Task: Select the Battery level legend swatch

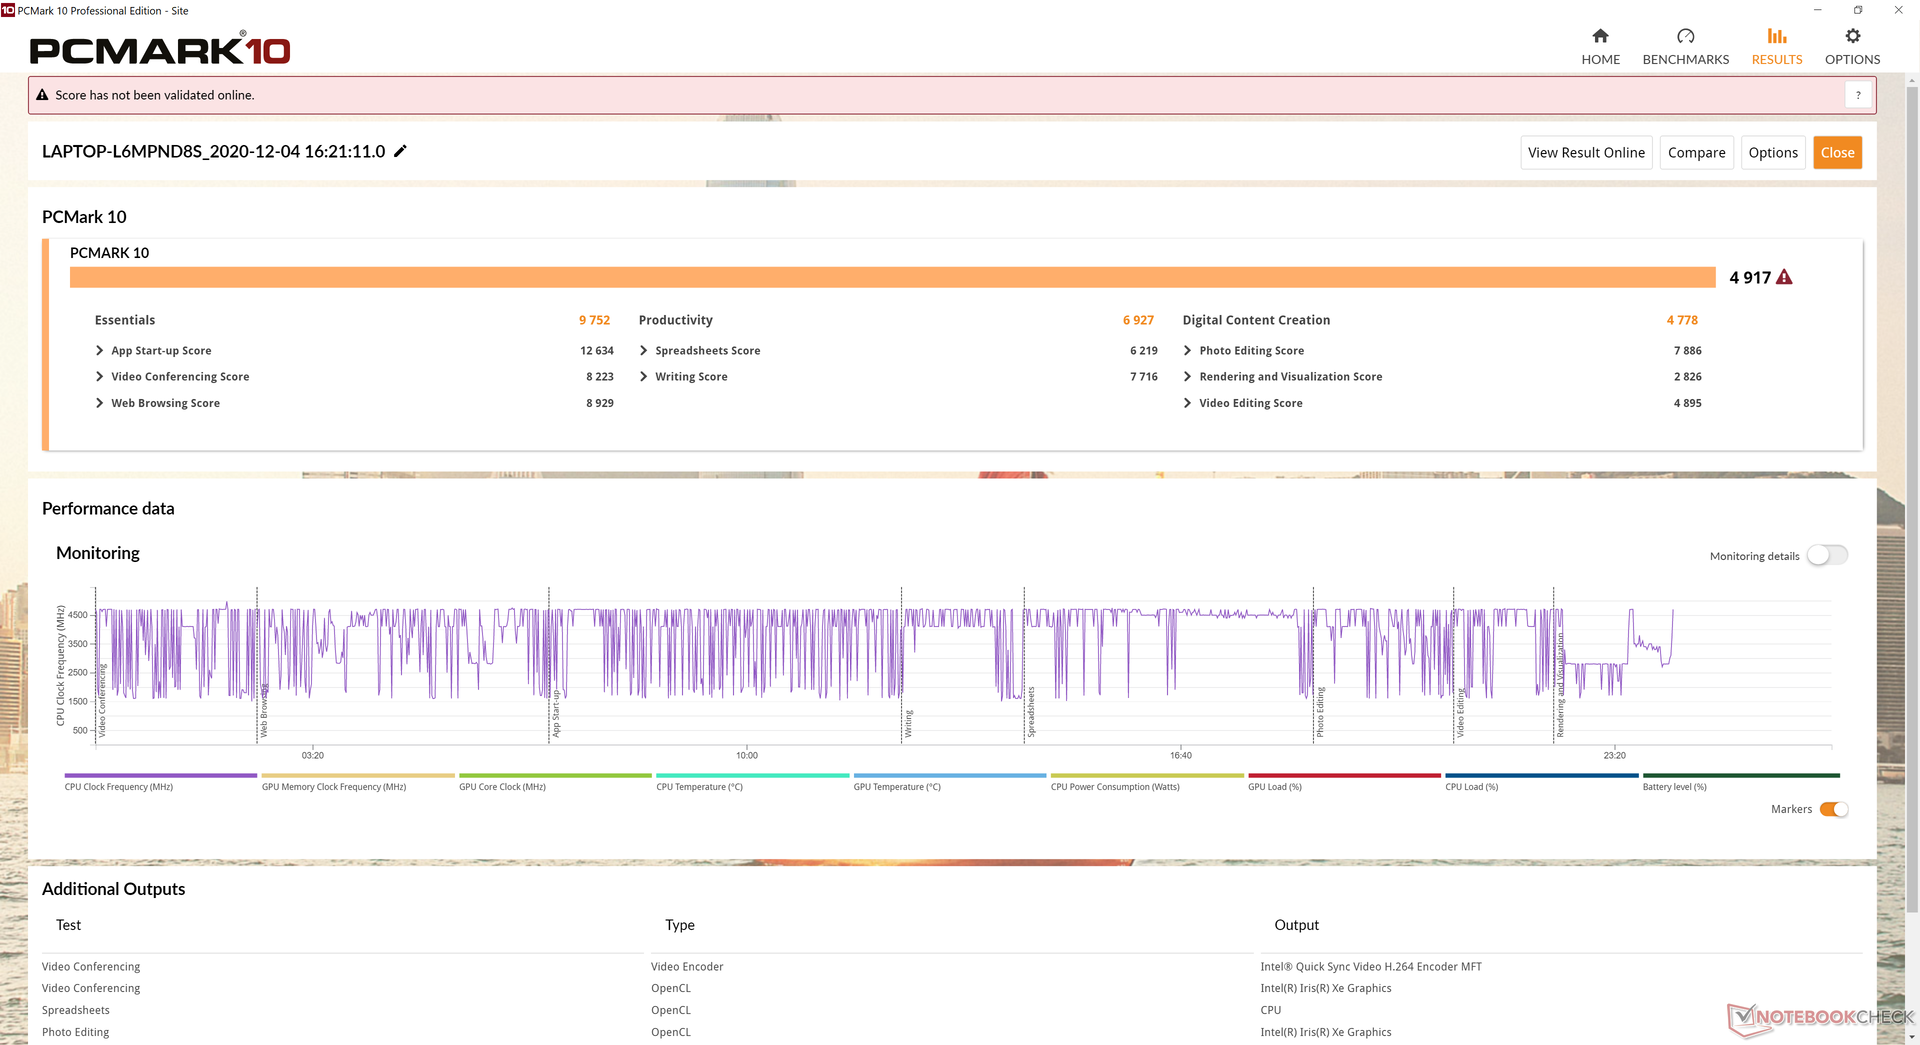Action: (x=1741, y=775)
